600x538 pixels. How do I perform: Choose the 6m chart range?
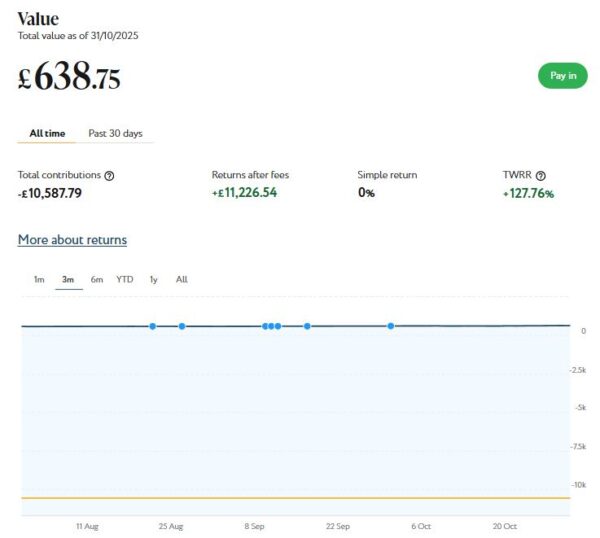coord(96,280)
